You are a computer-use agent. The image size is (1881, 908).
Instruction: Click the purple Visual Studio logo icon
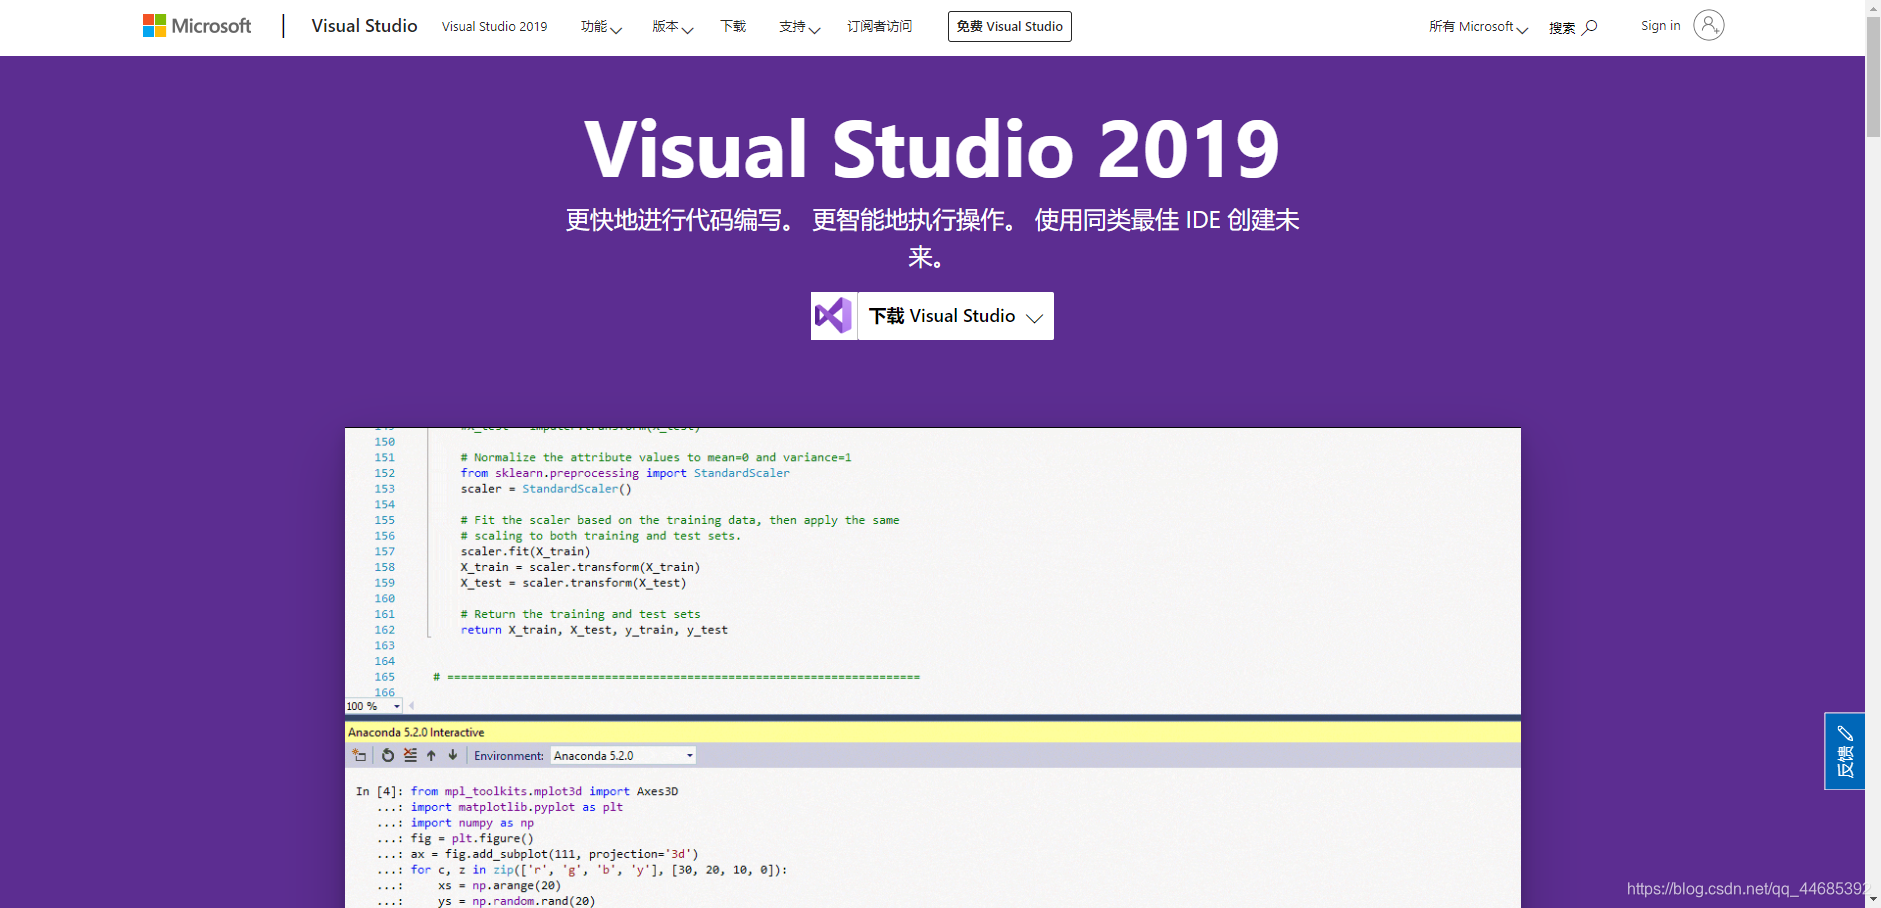(x=833, y=316)
